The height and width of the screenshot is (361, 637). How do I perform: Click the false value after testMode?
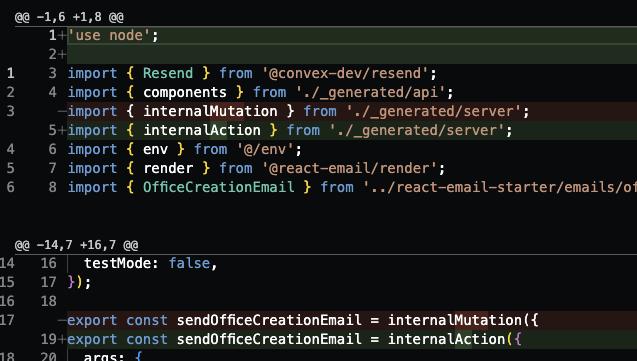(x=189, y=263)
